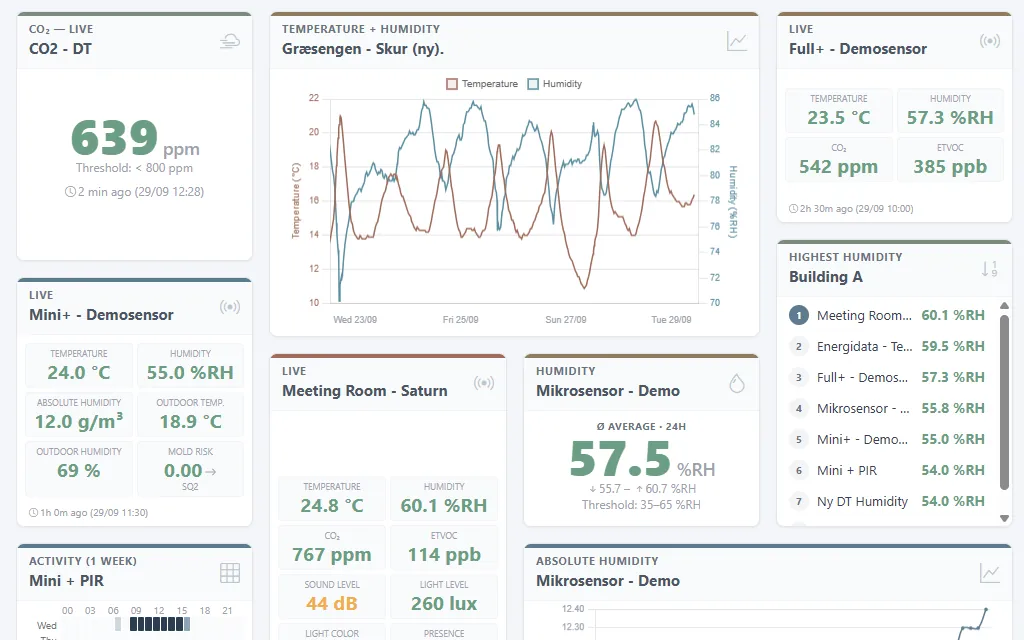Open the Meeting Room - Saturn card title
The width and height of the screenshot is (1024, 640).
click(x=364, y=391)
